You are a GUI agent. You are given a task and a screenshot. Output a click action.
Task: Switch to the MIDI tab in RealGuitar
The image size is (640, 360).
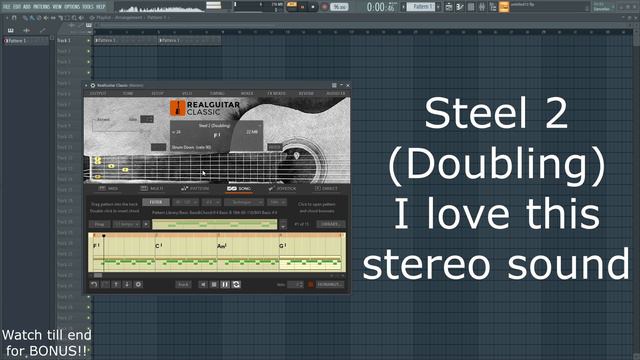click(108, 189)
